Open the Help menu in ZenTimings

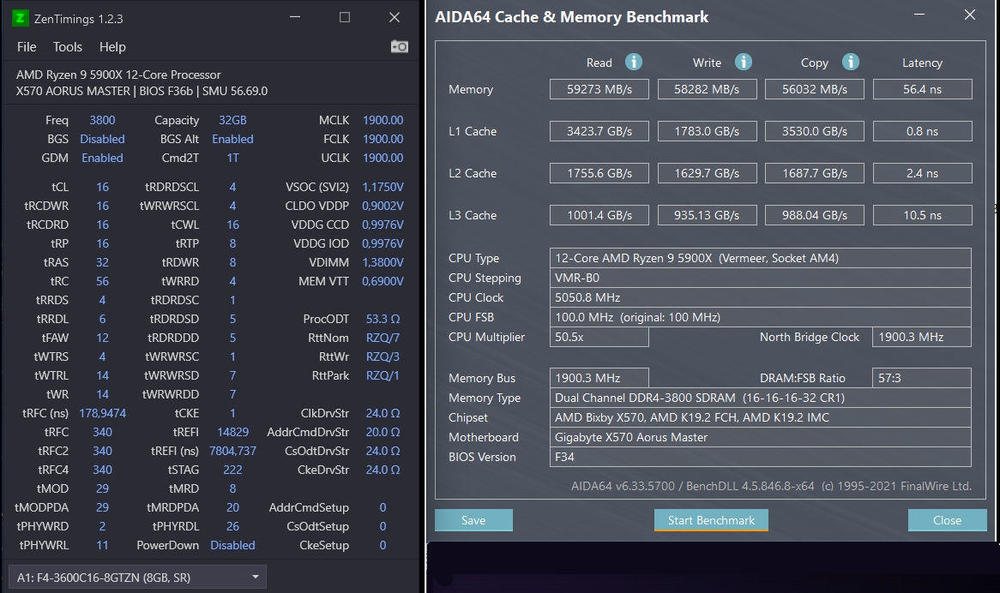(113, 47)
